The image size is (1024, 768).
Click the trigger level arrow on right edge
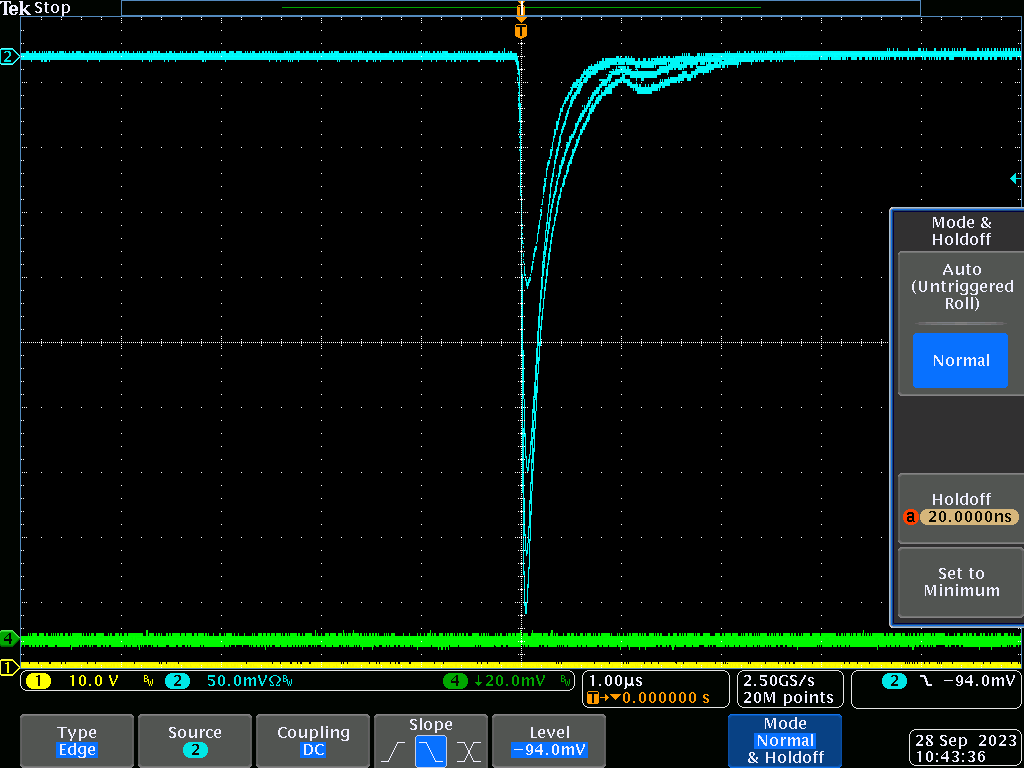pyautogui.click(x=1015, y=178)
